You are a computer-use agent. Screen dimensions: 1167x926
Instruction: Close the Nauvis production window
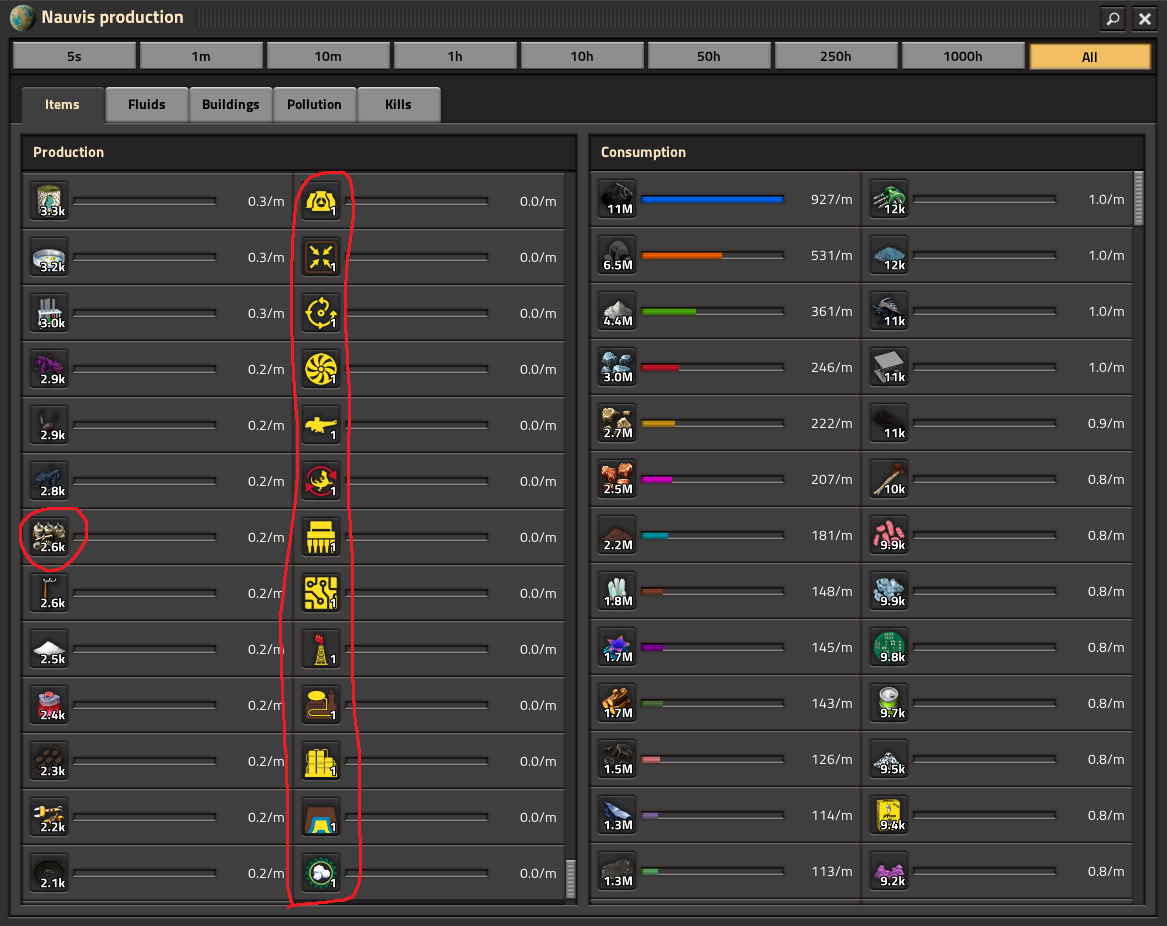click(x=1145, y=18)
